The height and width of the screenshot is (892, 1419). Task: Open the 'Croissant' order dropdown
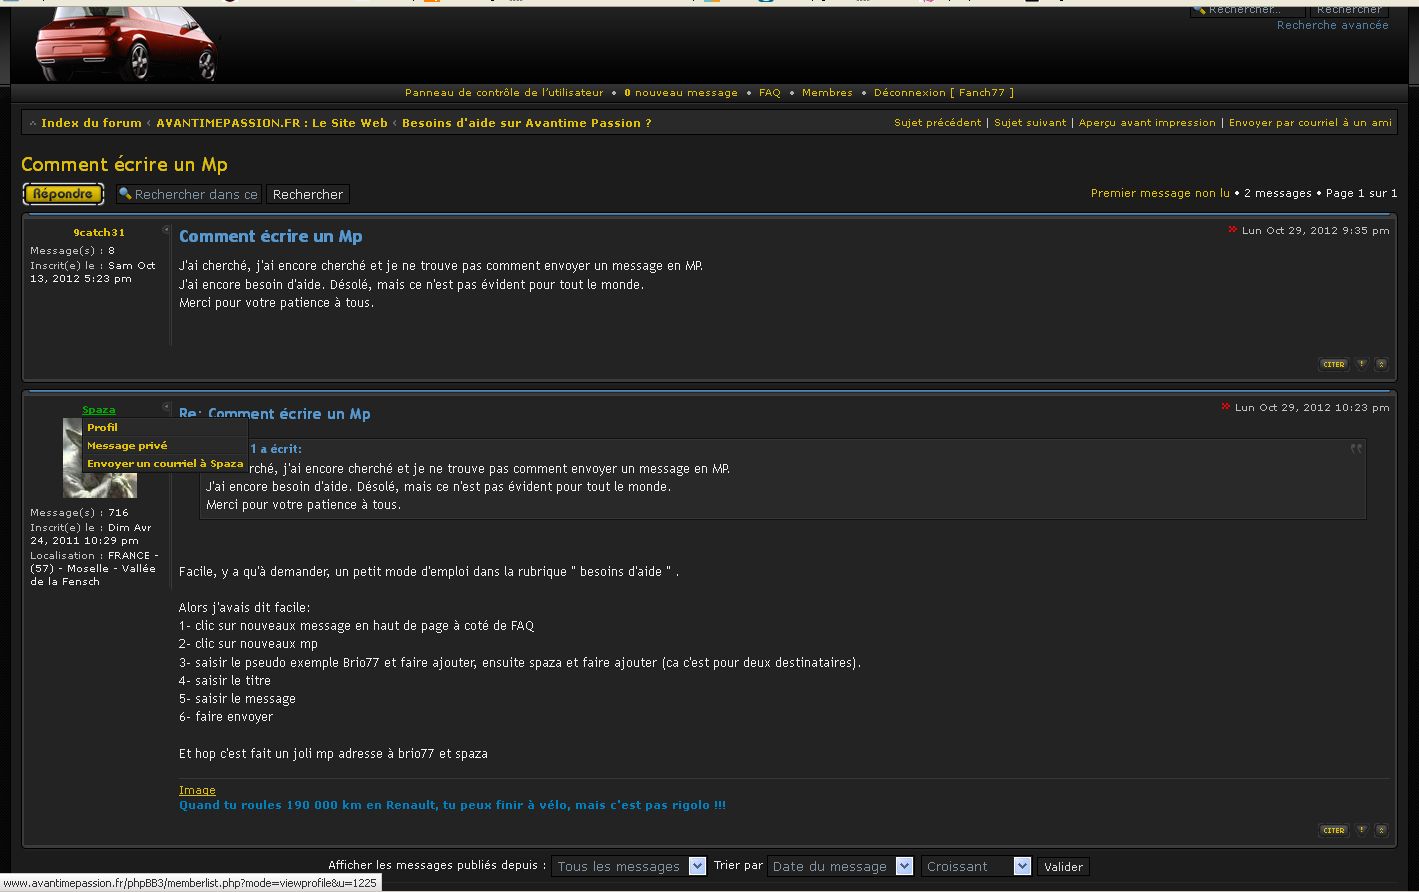pos(975,866)
